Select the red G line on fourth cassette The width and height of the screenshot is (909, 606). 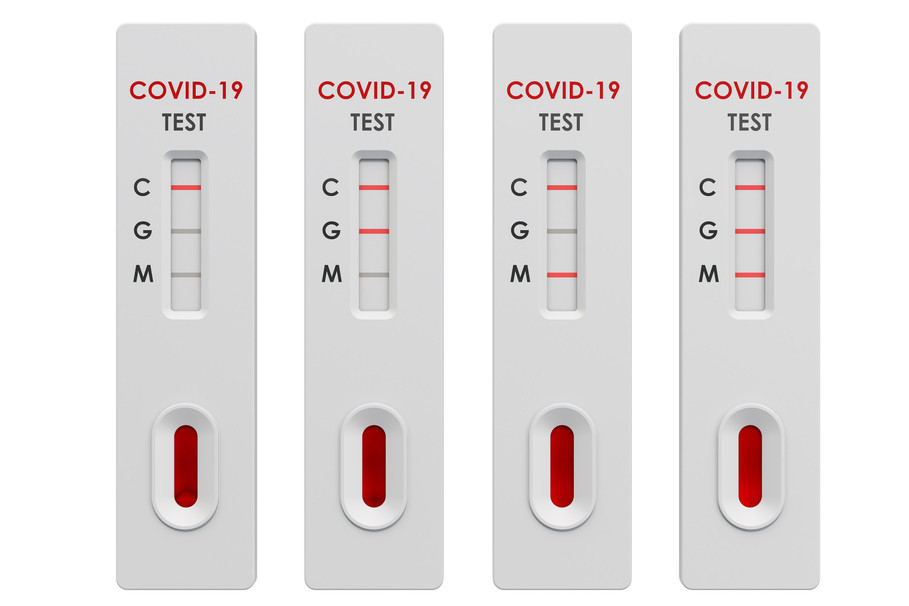[x=750, y=231]
